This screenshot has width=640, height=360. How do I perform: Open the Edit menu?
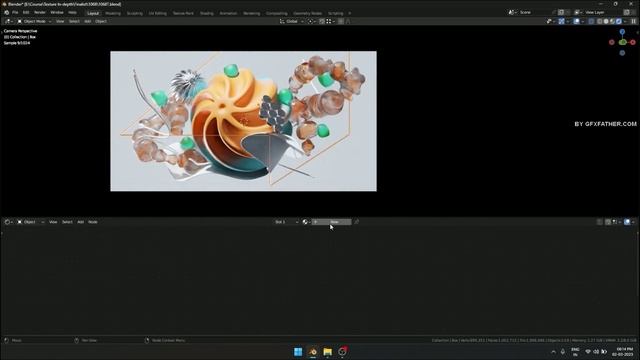point(26,13)
